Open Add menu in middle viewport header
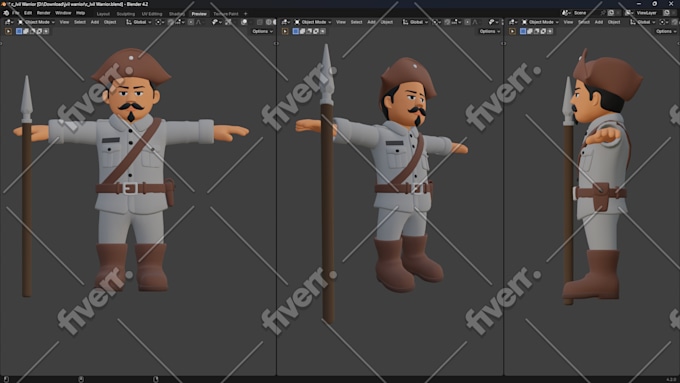Viewport: 680px width, 383px height. [371, 22]
